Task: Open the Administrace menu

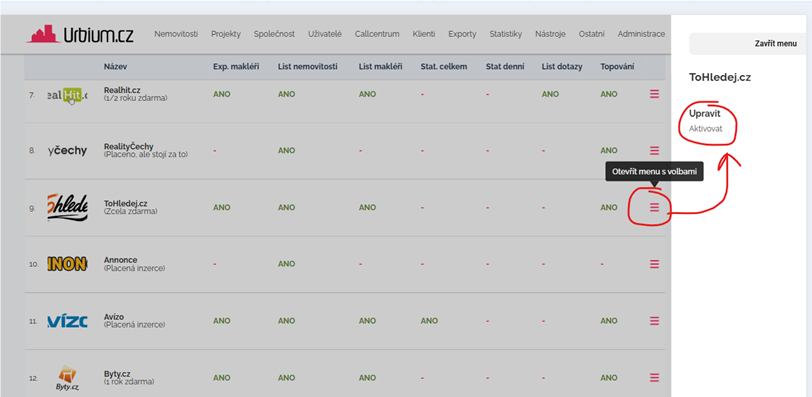Action: (x=641, y=34)
